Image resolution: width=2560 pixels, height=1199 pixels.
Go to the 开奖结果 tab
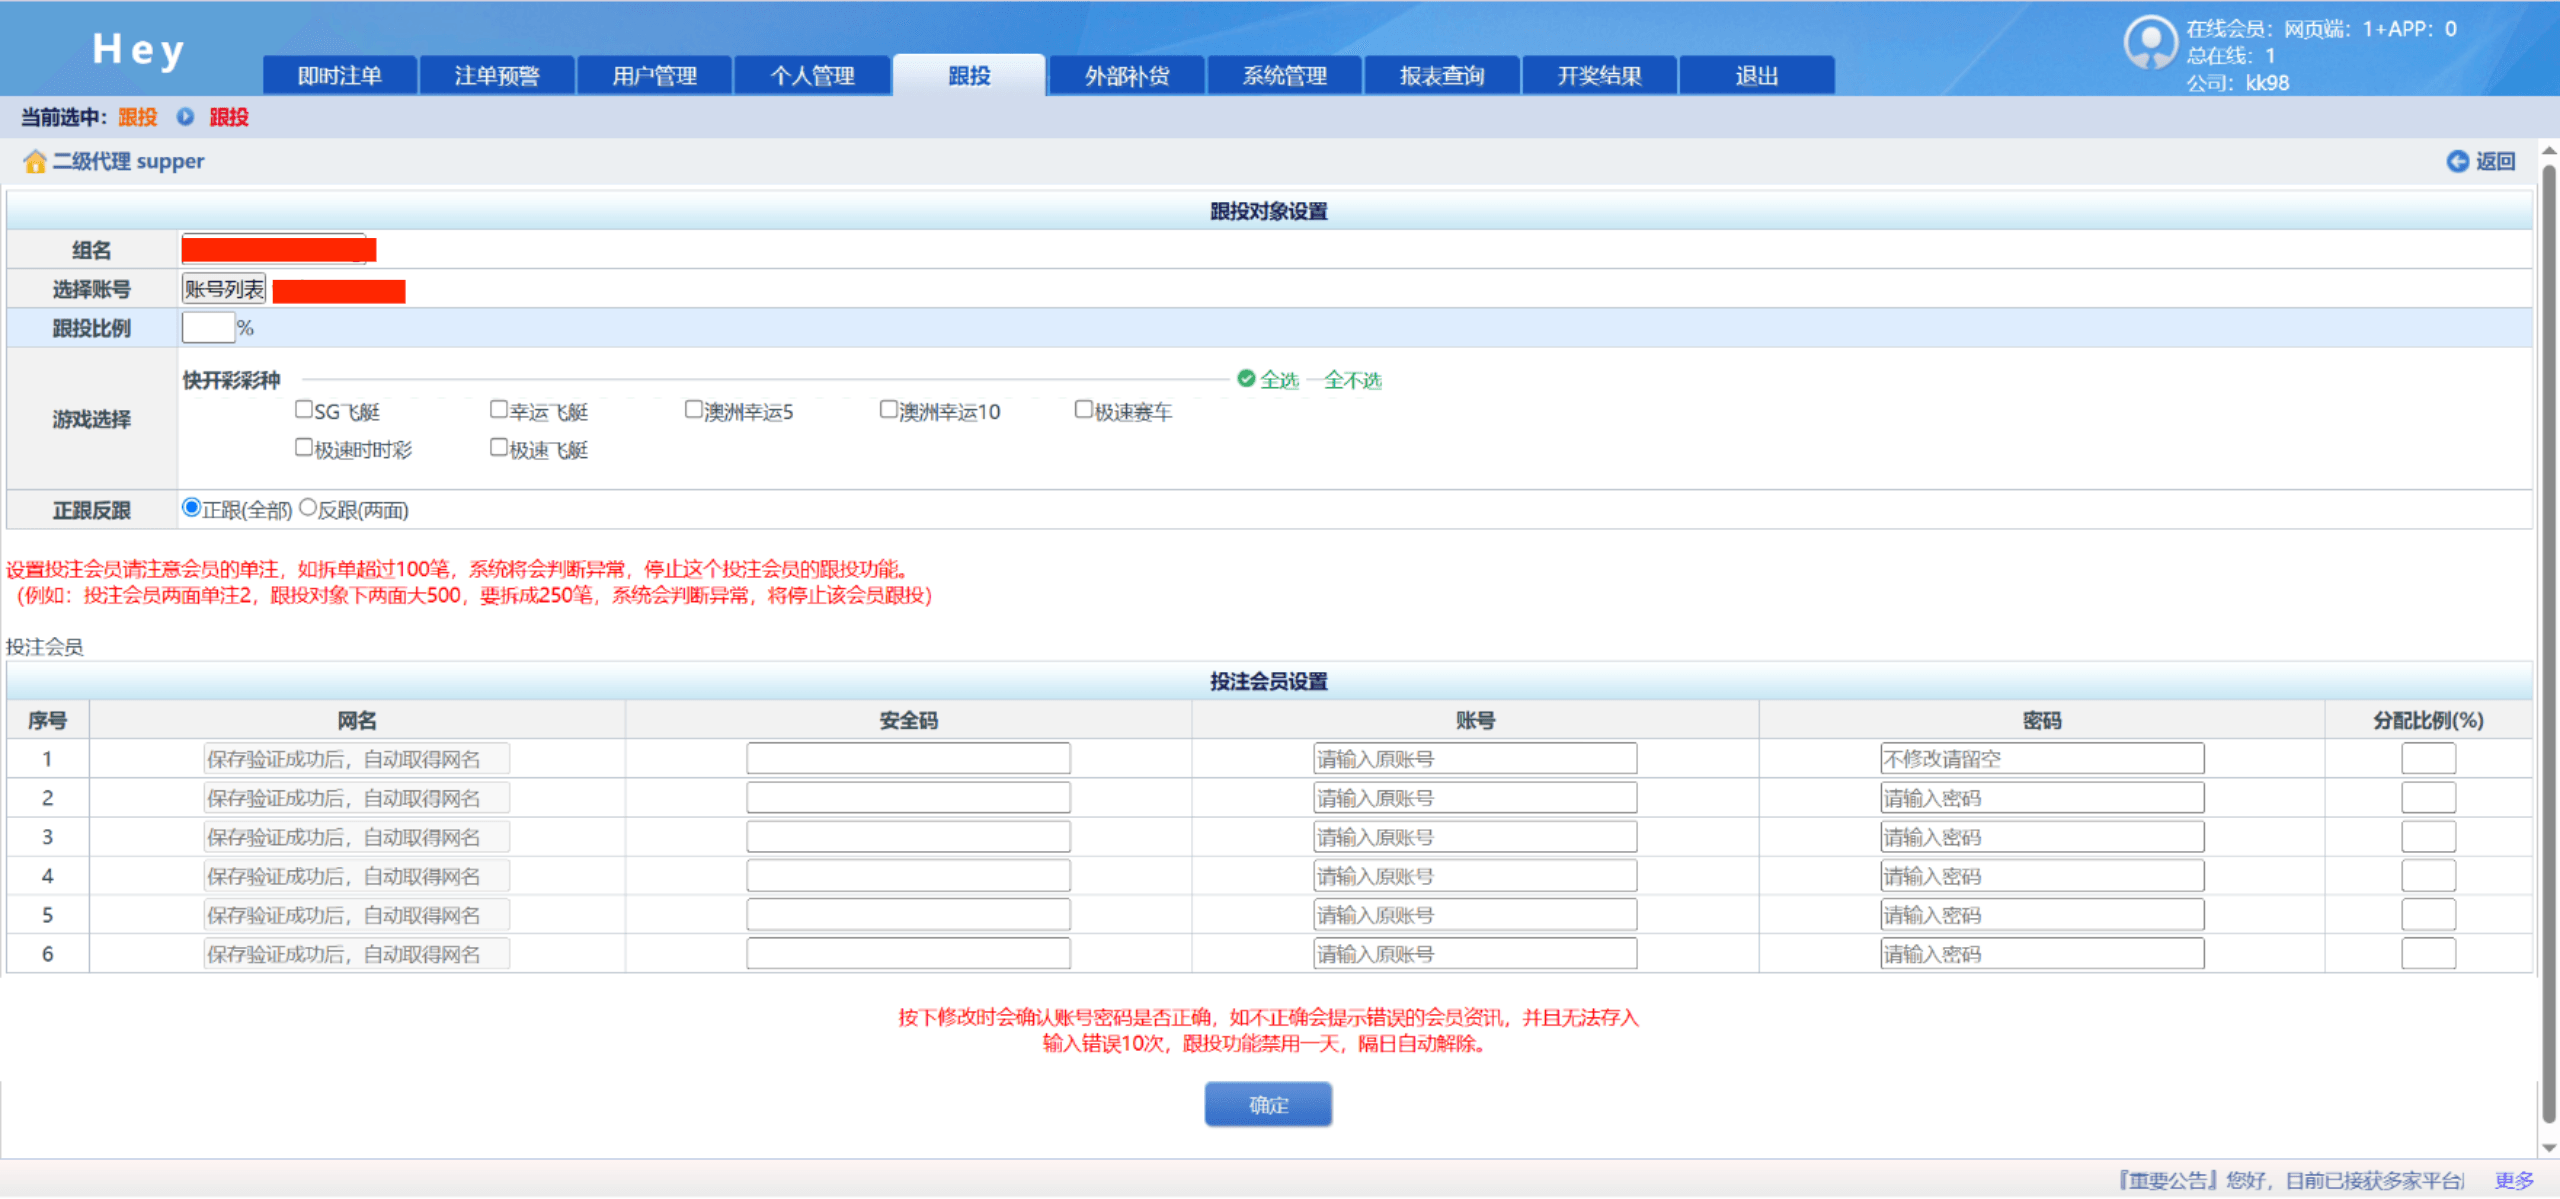1598,76
